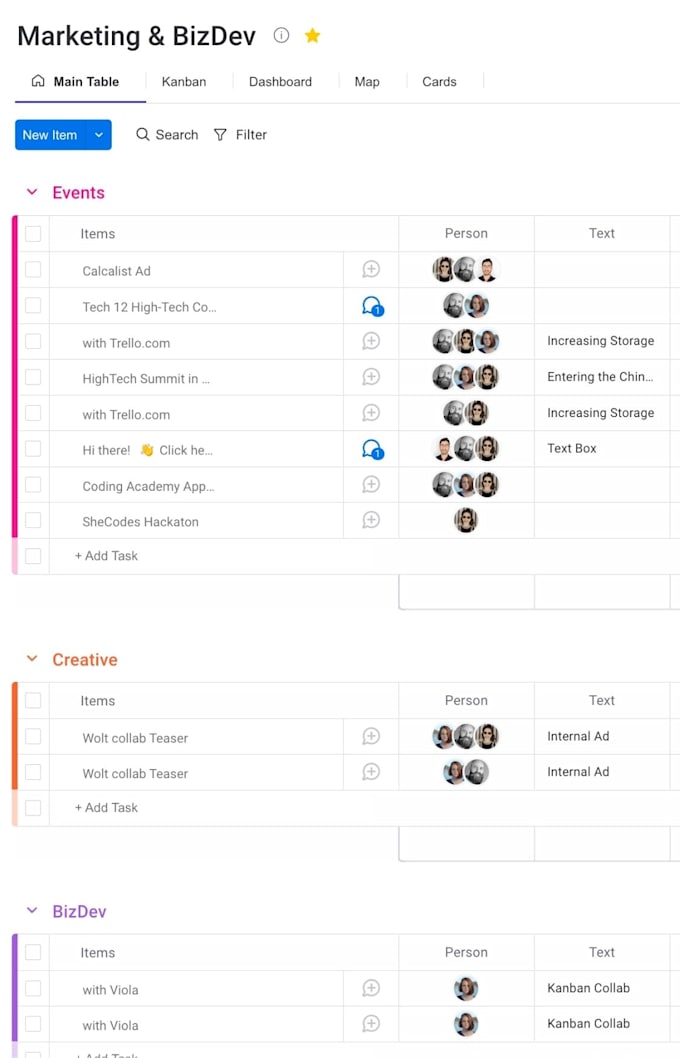Select all Events items via header checkbox

pyautogui.click(x=33, y=233)
